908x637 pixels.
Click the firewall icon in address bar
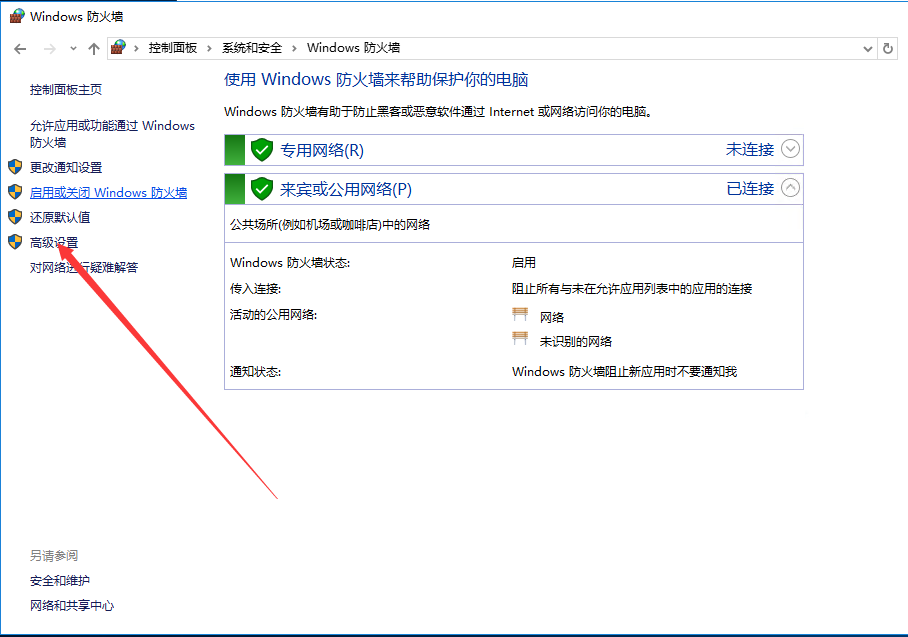pos(119,47)
